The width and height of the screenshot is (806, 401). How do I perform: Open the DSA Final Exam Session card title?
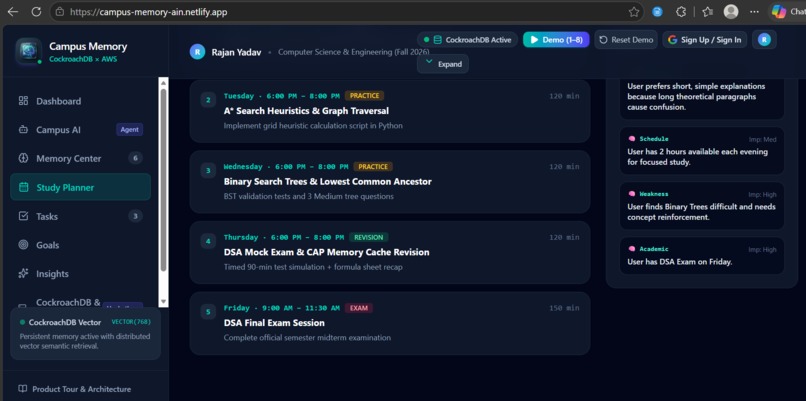coord(274,323)
